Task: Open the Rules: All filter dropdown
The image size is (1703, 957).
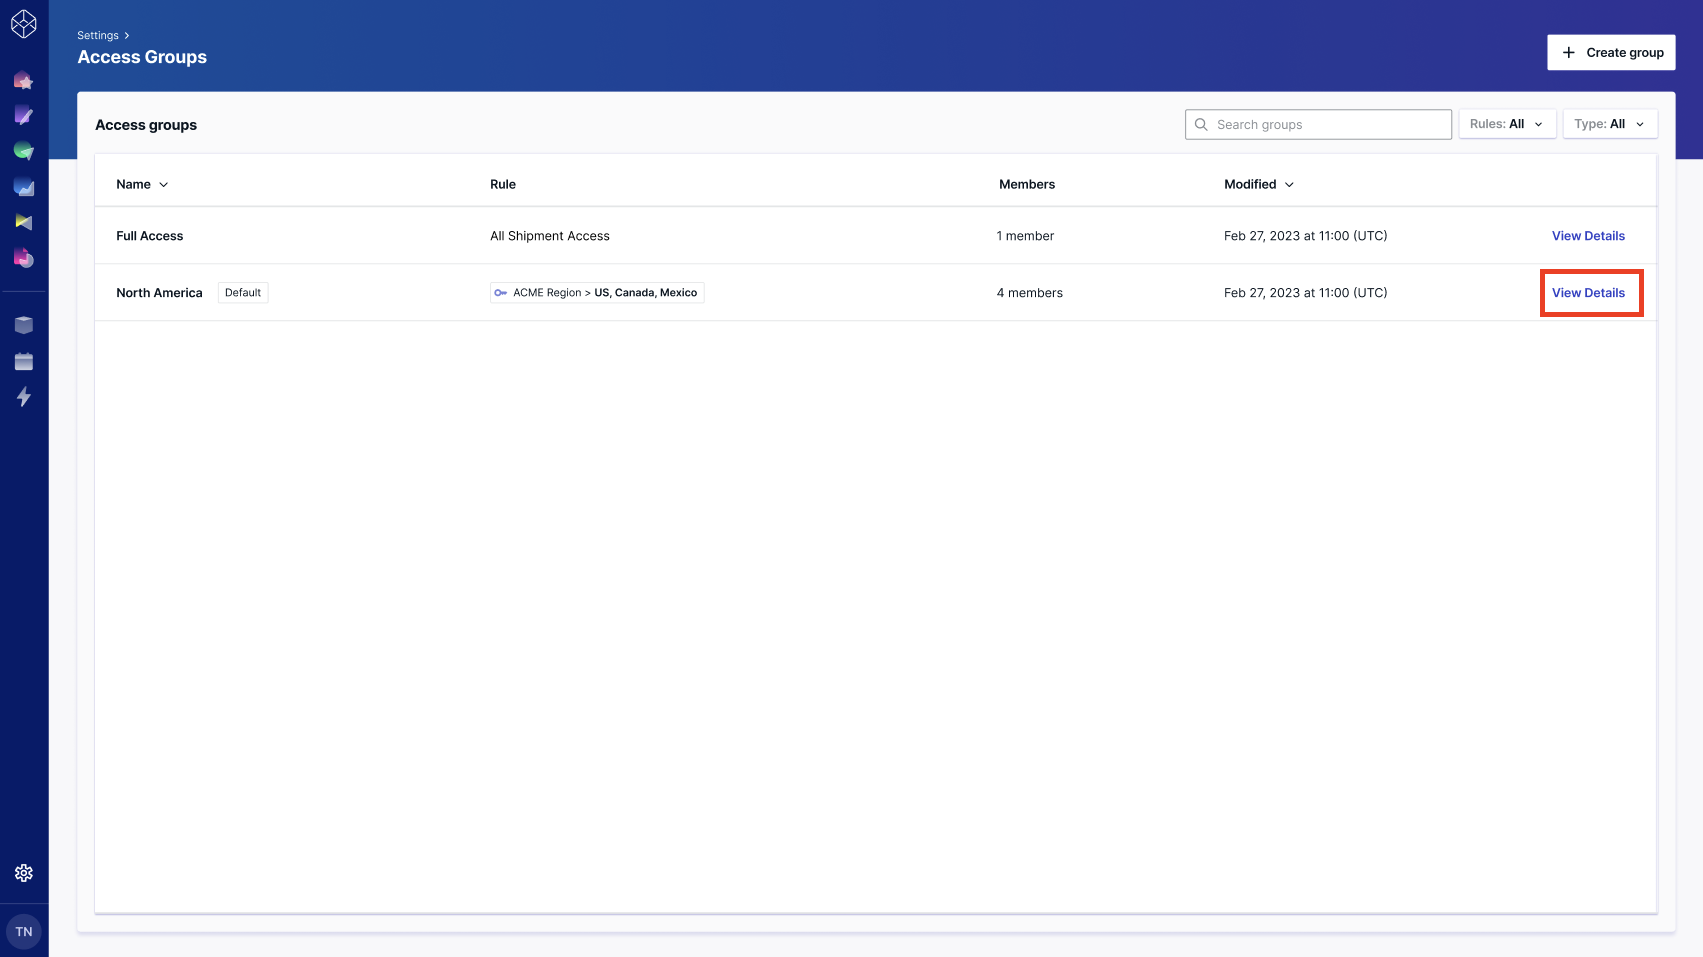Action: (x=1507, y=124)
